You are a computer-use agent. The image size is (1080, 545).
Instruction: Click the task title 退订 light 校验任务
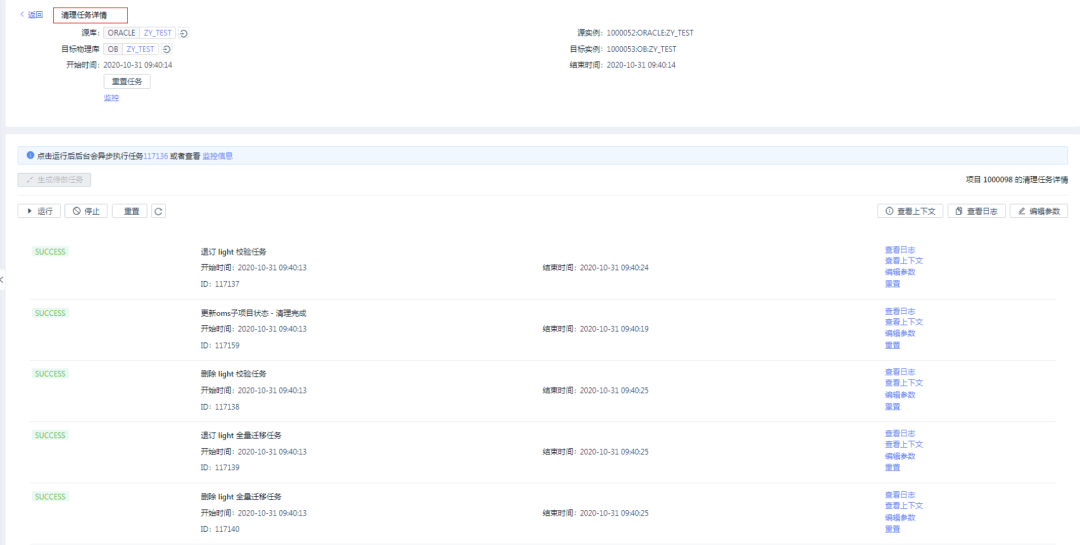(233, 252)
